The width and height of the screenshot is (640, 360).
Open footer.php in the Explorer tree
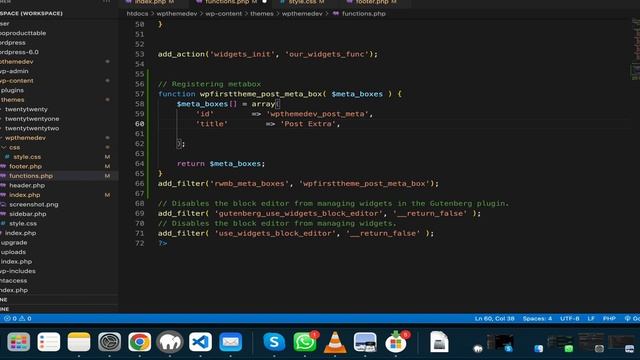coord(25,166)
